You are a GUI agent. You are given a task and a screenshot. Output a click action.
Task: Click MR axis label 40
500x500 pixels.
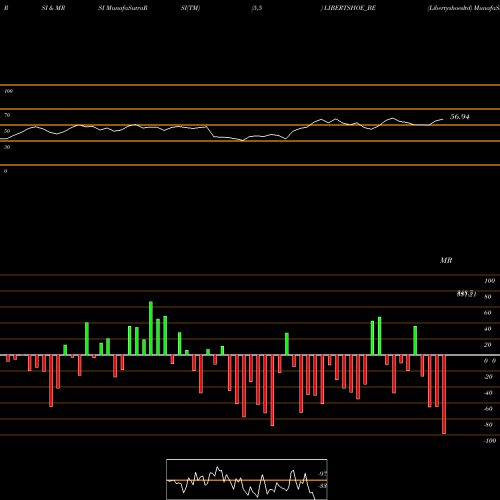[488, 329]
